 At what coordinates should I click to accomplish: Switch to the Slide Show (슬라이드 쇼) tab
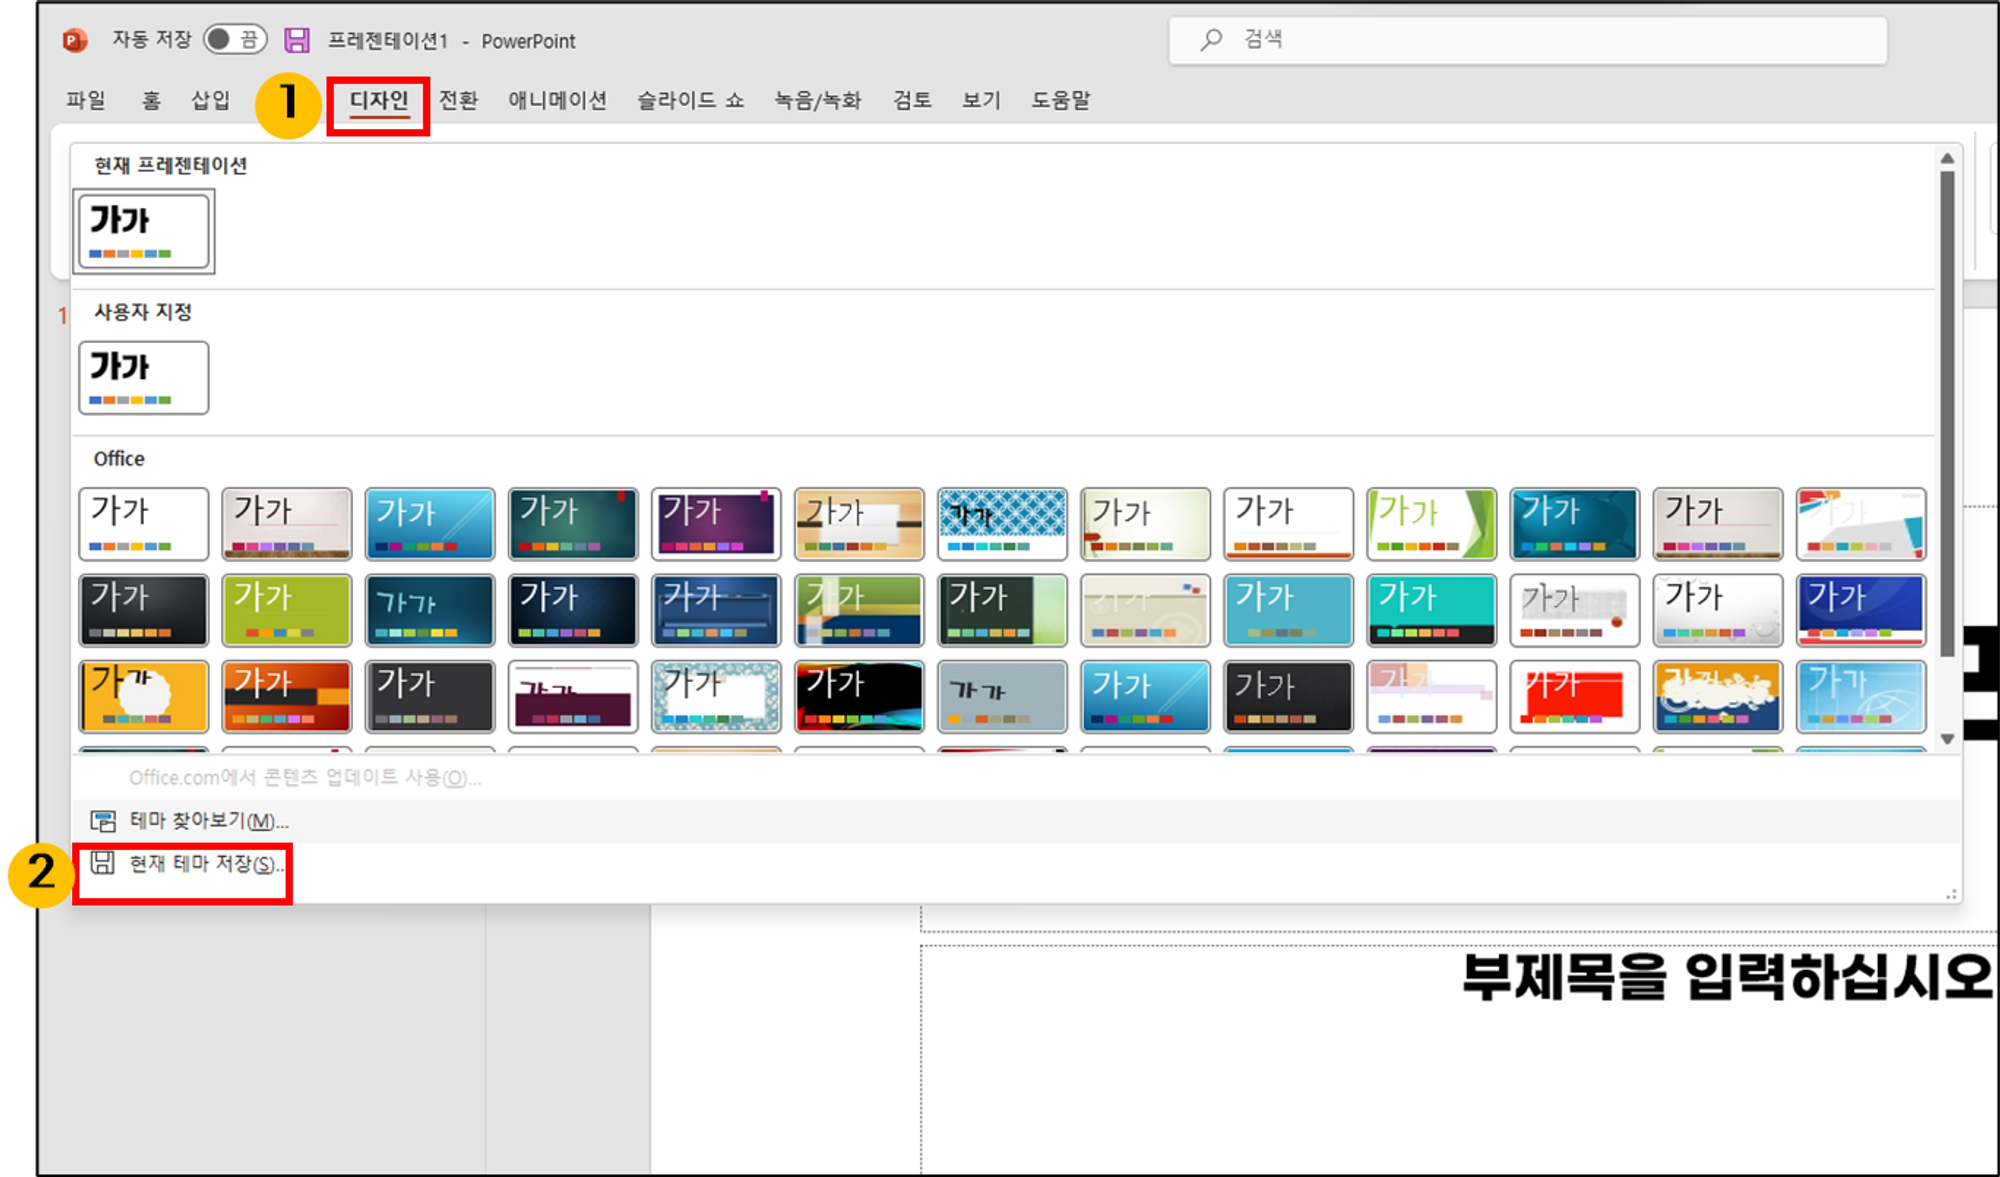pyautogui.click(x=691, y=101)
